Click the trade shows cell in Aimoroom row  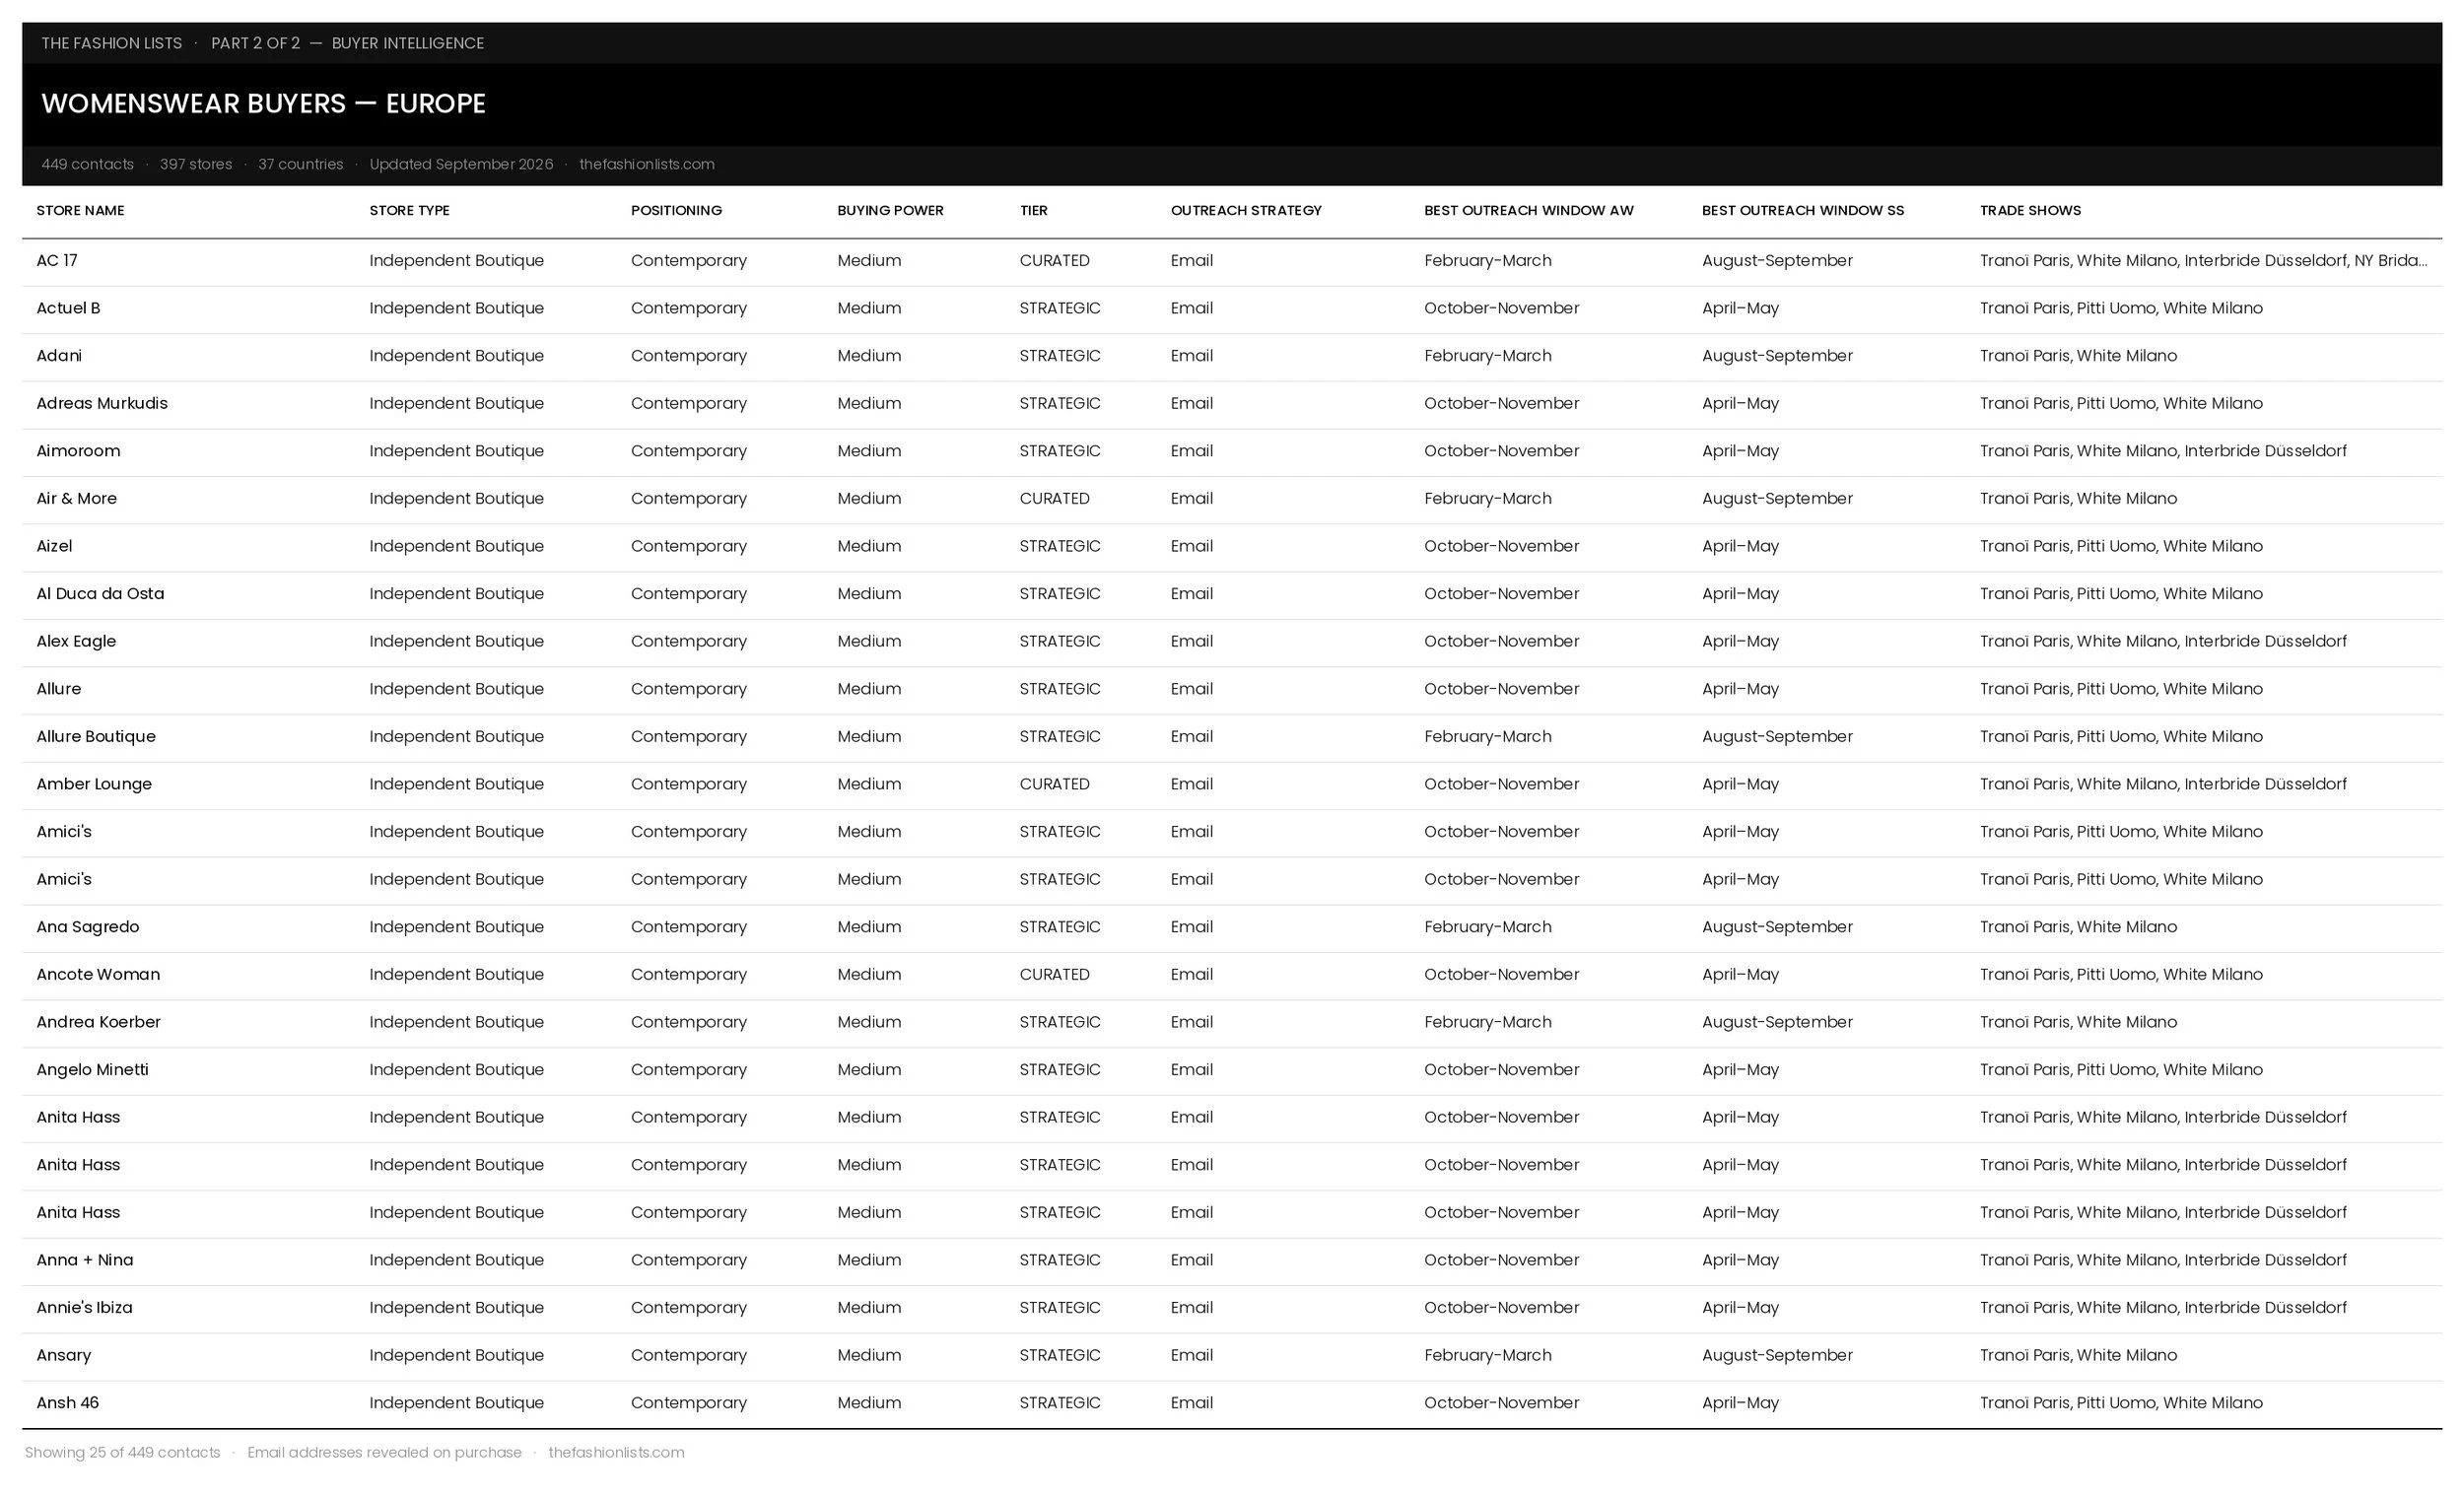pos(2163,451)
